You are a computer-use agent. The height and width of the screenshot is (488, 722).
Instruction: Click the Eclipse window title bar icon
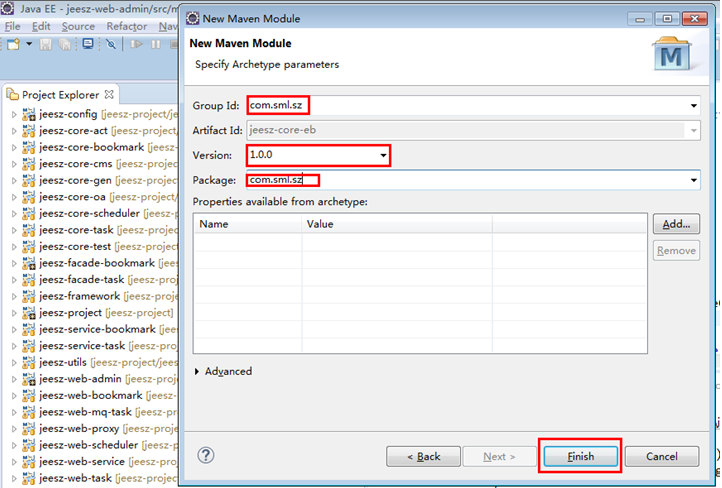(x=8, y=8)
